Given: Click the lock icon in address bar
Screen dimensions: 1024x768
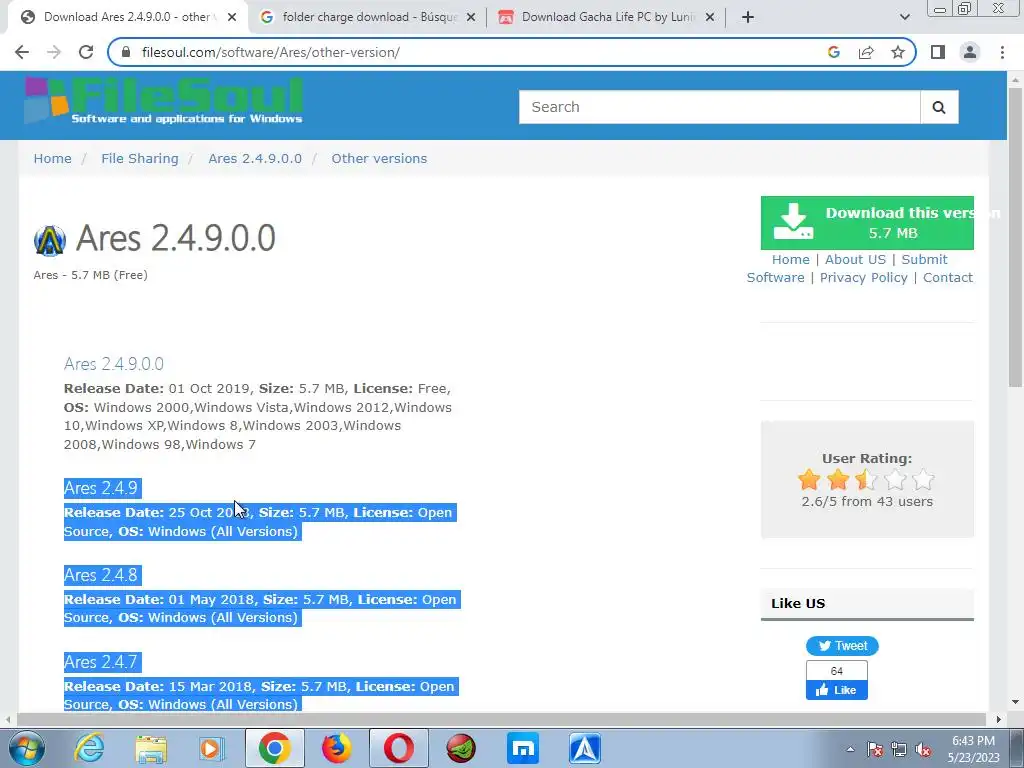Looking at the screenshot, I should 127,52.
